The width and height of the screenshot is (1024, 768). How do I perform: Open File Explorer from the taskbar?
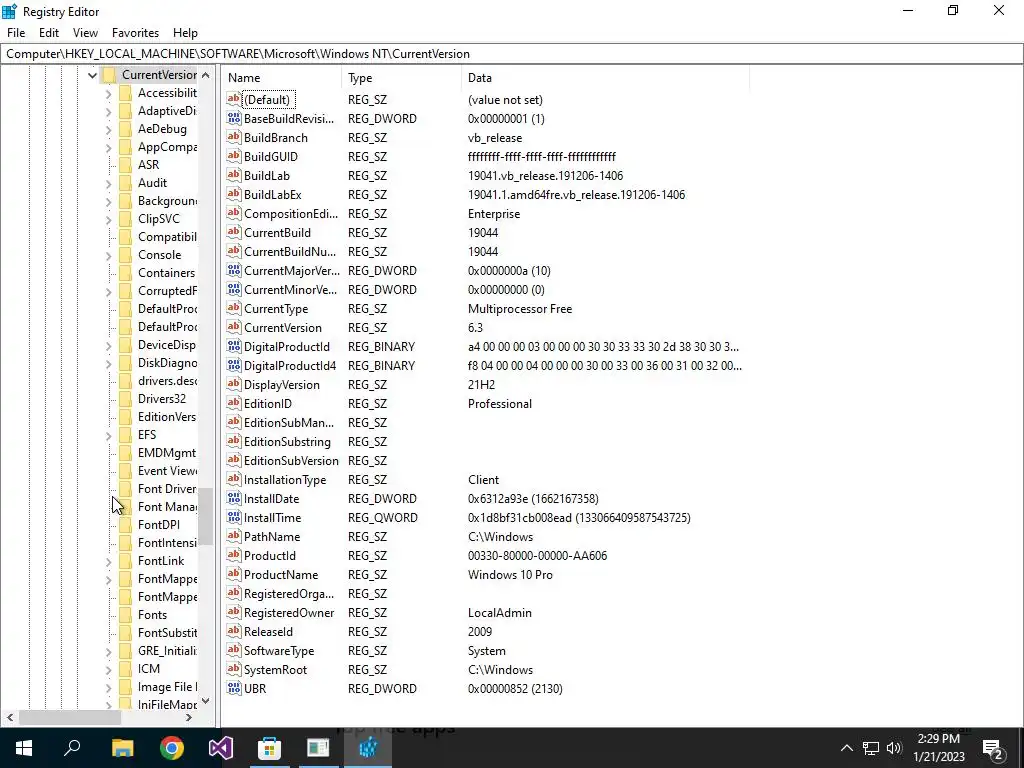tap(122, 748)
